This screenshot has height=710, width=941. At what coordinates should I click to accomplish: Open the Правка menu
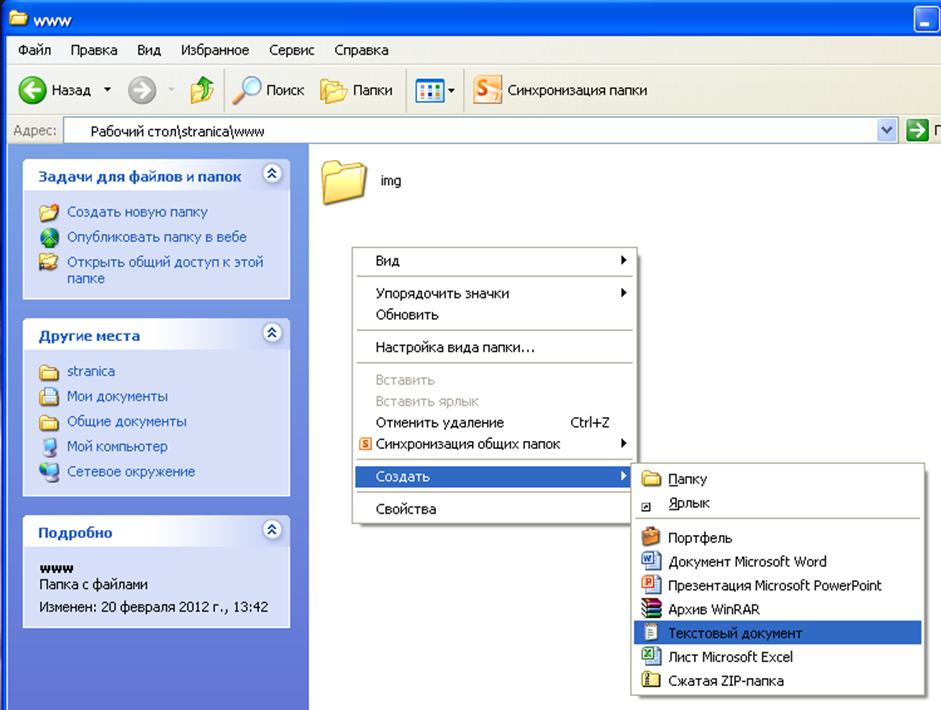point(94,50)
